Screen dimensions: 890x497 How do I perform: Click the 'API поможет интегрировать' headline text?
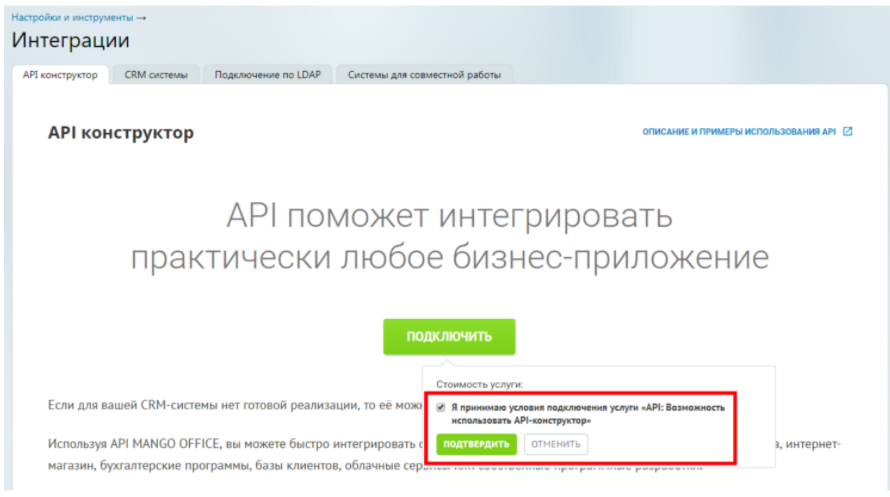point(450,216)
